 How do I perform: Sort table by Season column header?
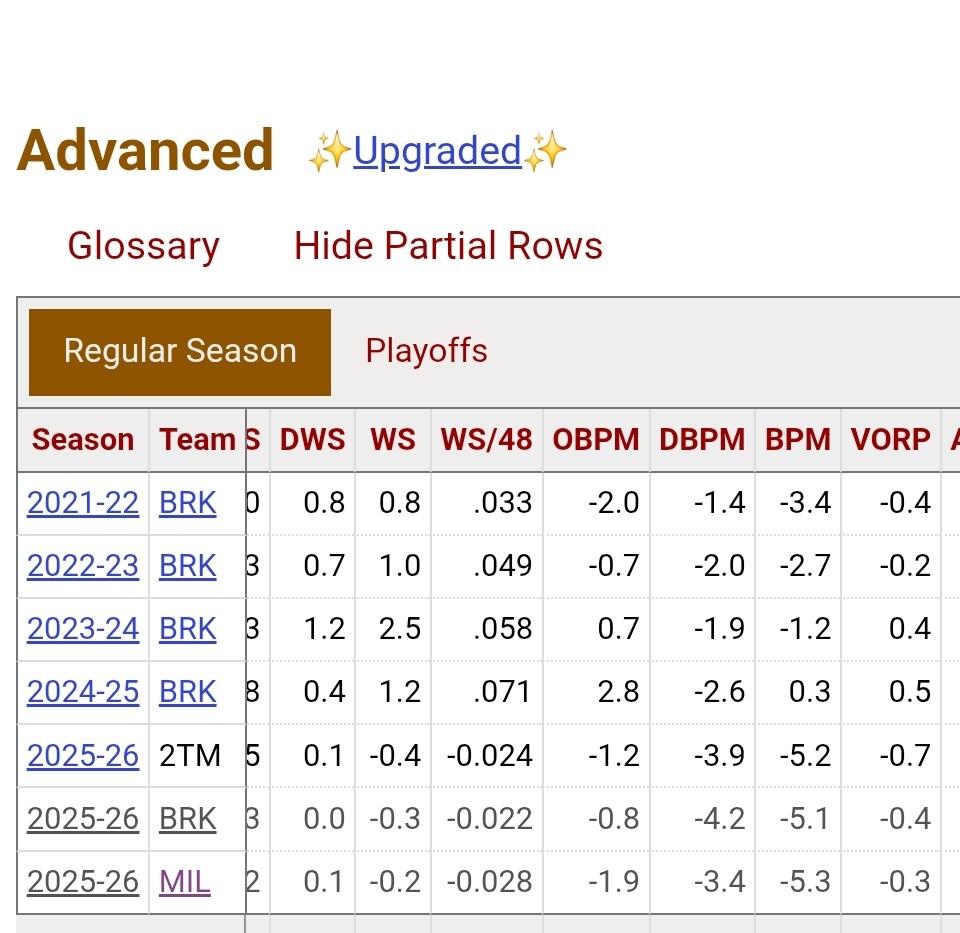(83, 440)
